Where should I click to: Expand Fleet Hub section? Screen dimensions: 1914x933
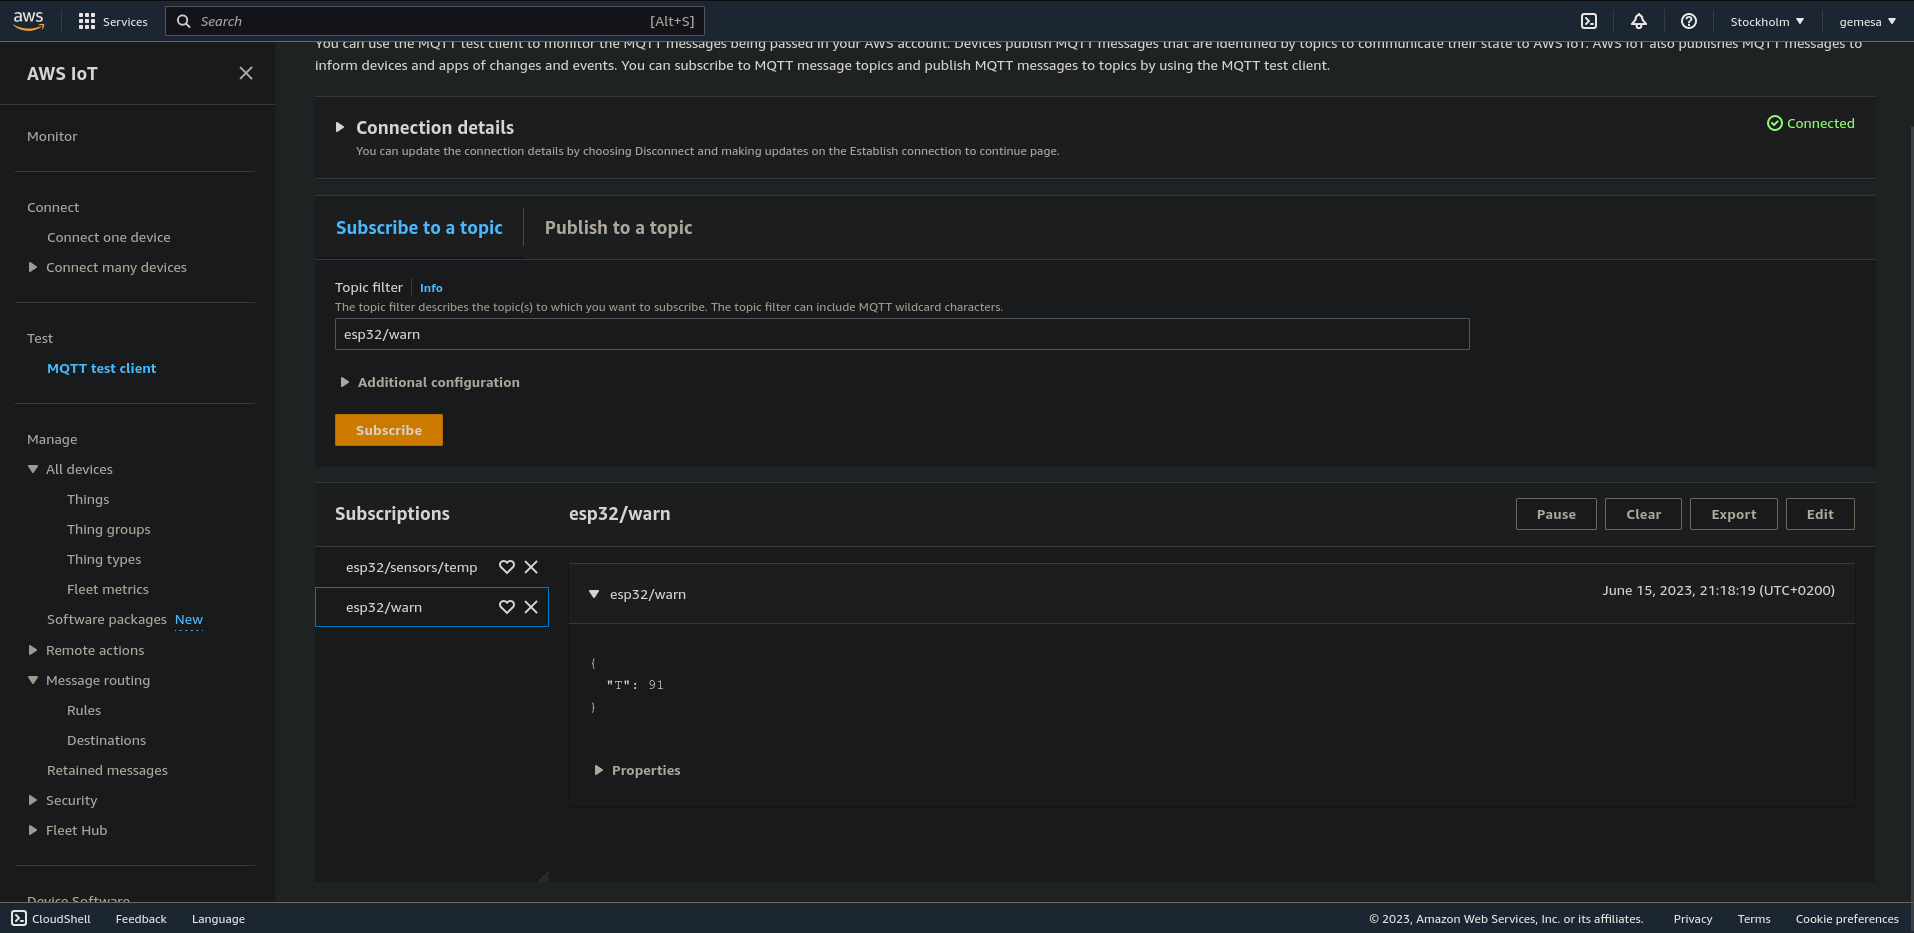coord(33,830)
